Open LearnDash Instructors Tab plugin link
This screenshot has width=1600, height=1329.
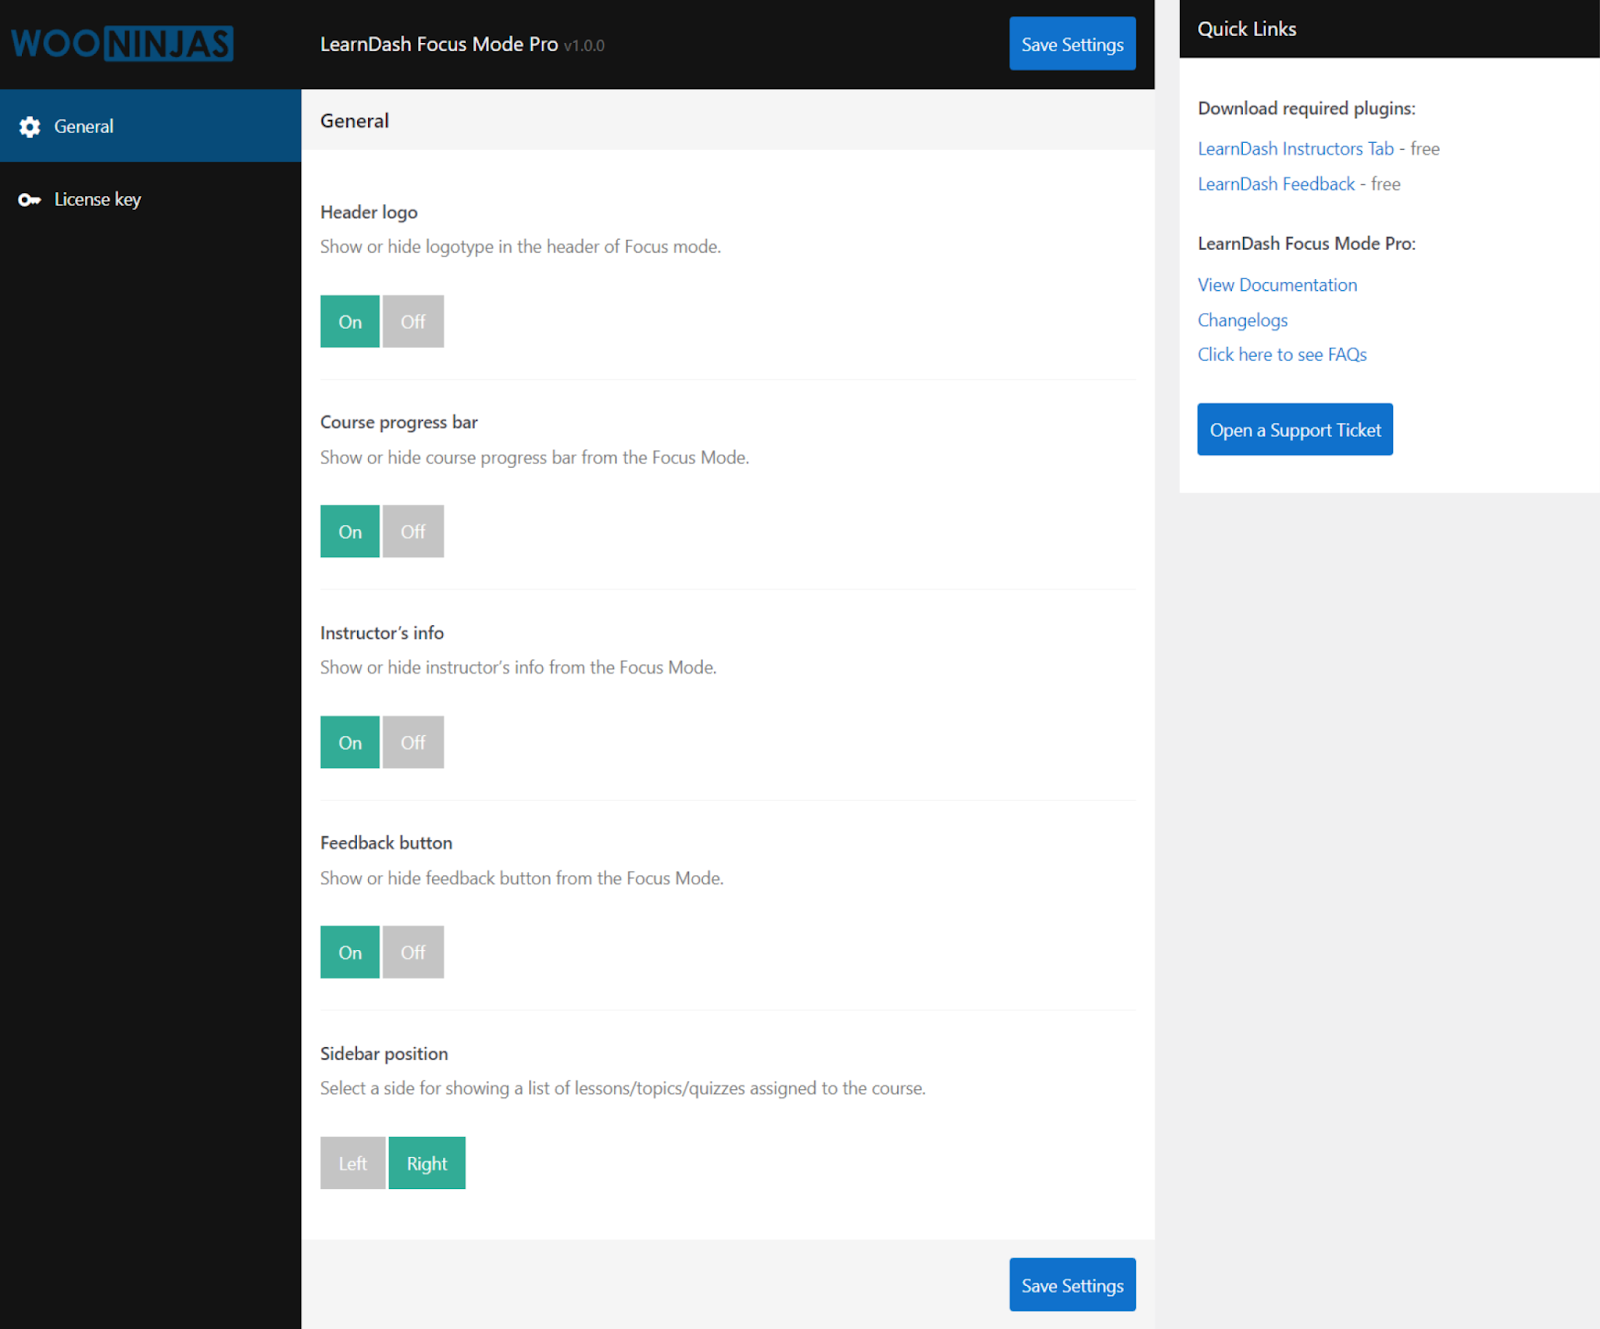1296,149
